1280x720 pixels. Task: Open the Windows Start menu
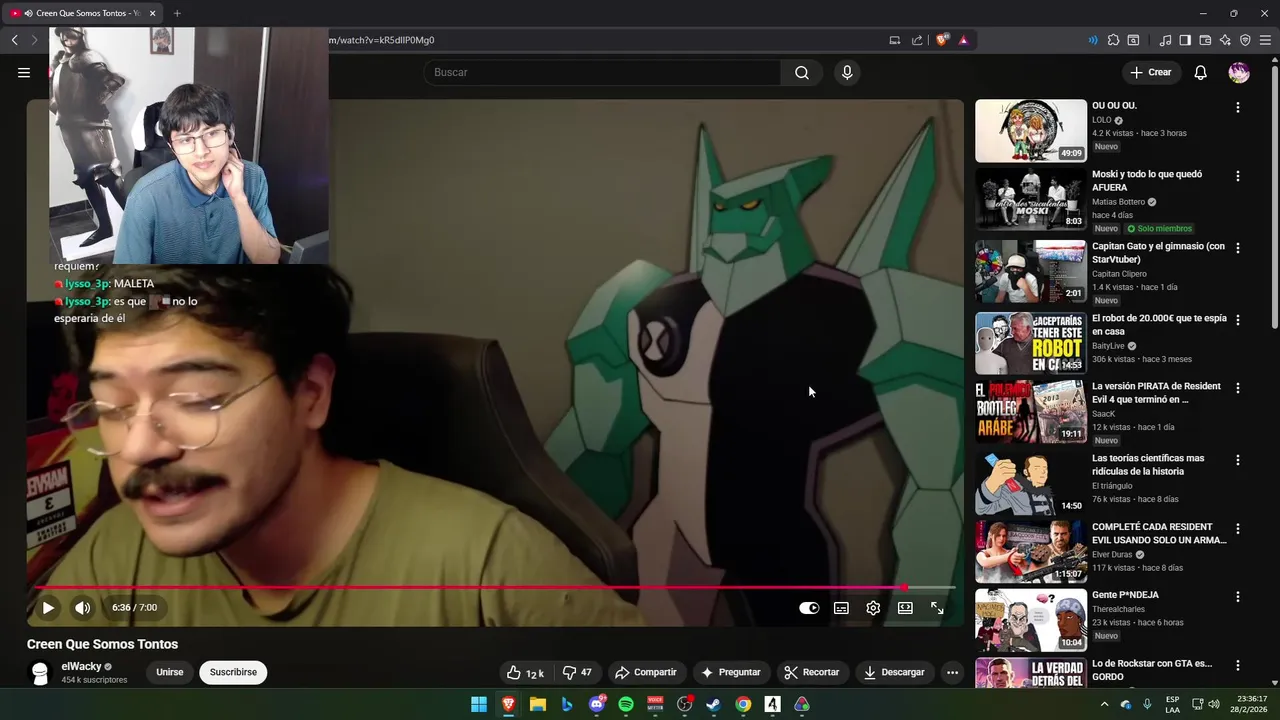click(x=479, y=704)
